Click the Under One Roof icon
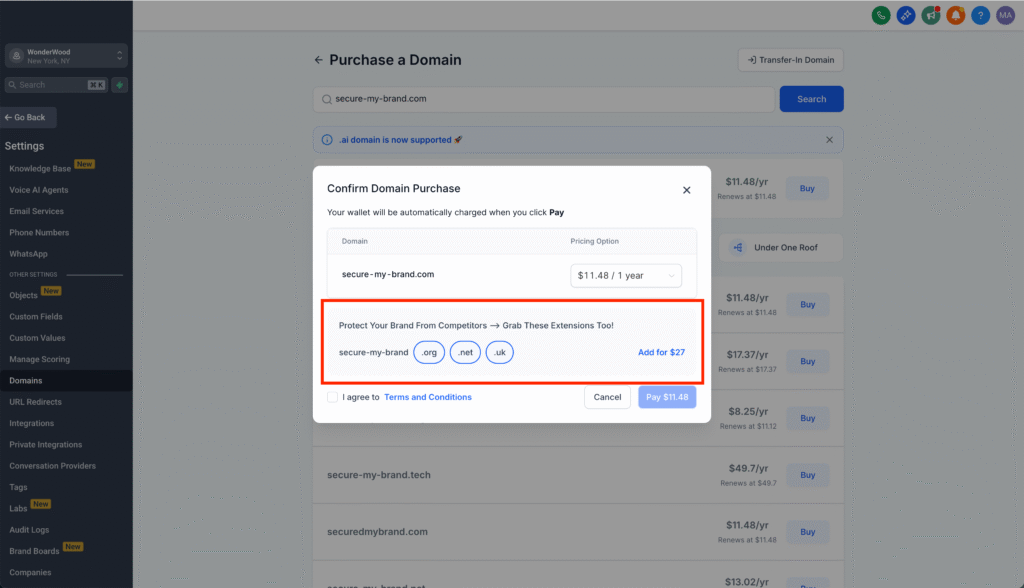This screenshot has width=1024, height=588. click(x=738, y=248)
